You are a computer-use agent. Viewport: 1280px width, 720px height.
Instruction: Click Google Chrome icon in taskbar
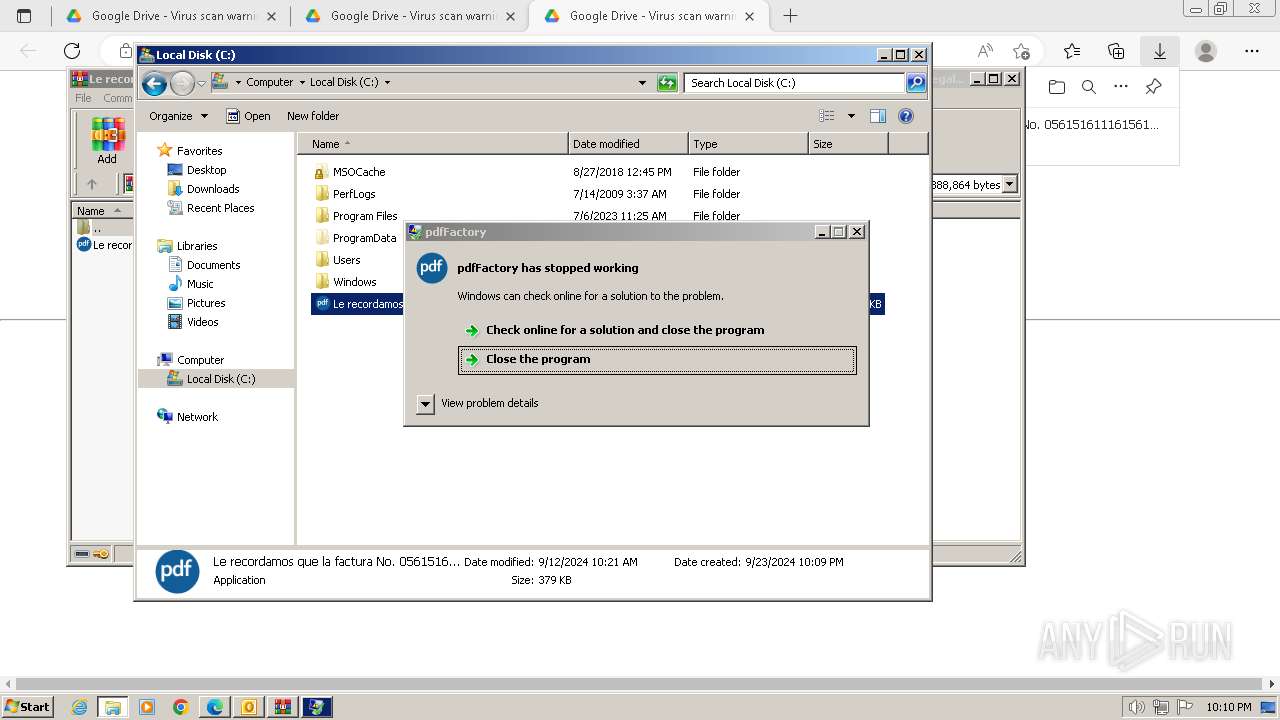(x=180, y=707)
